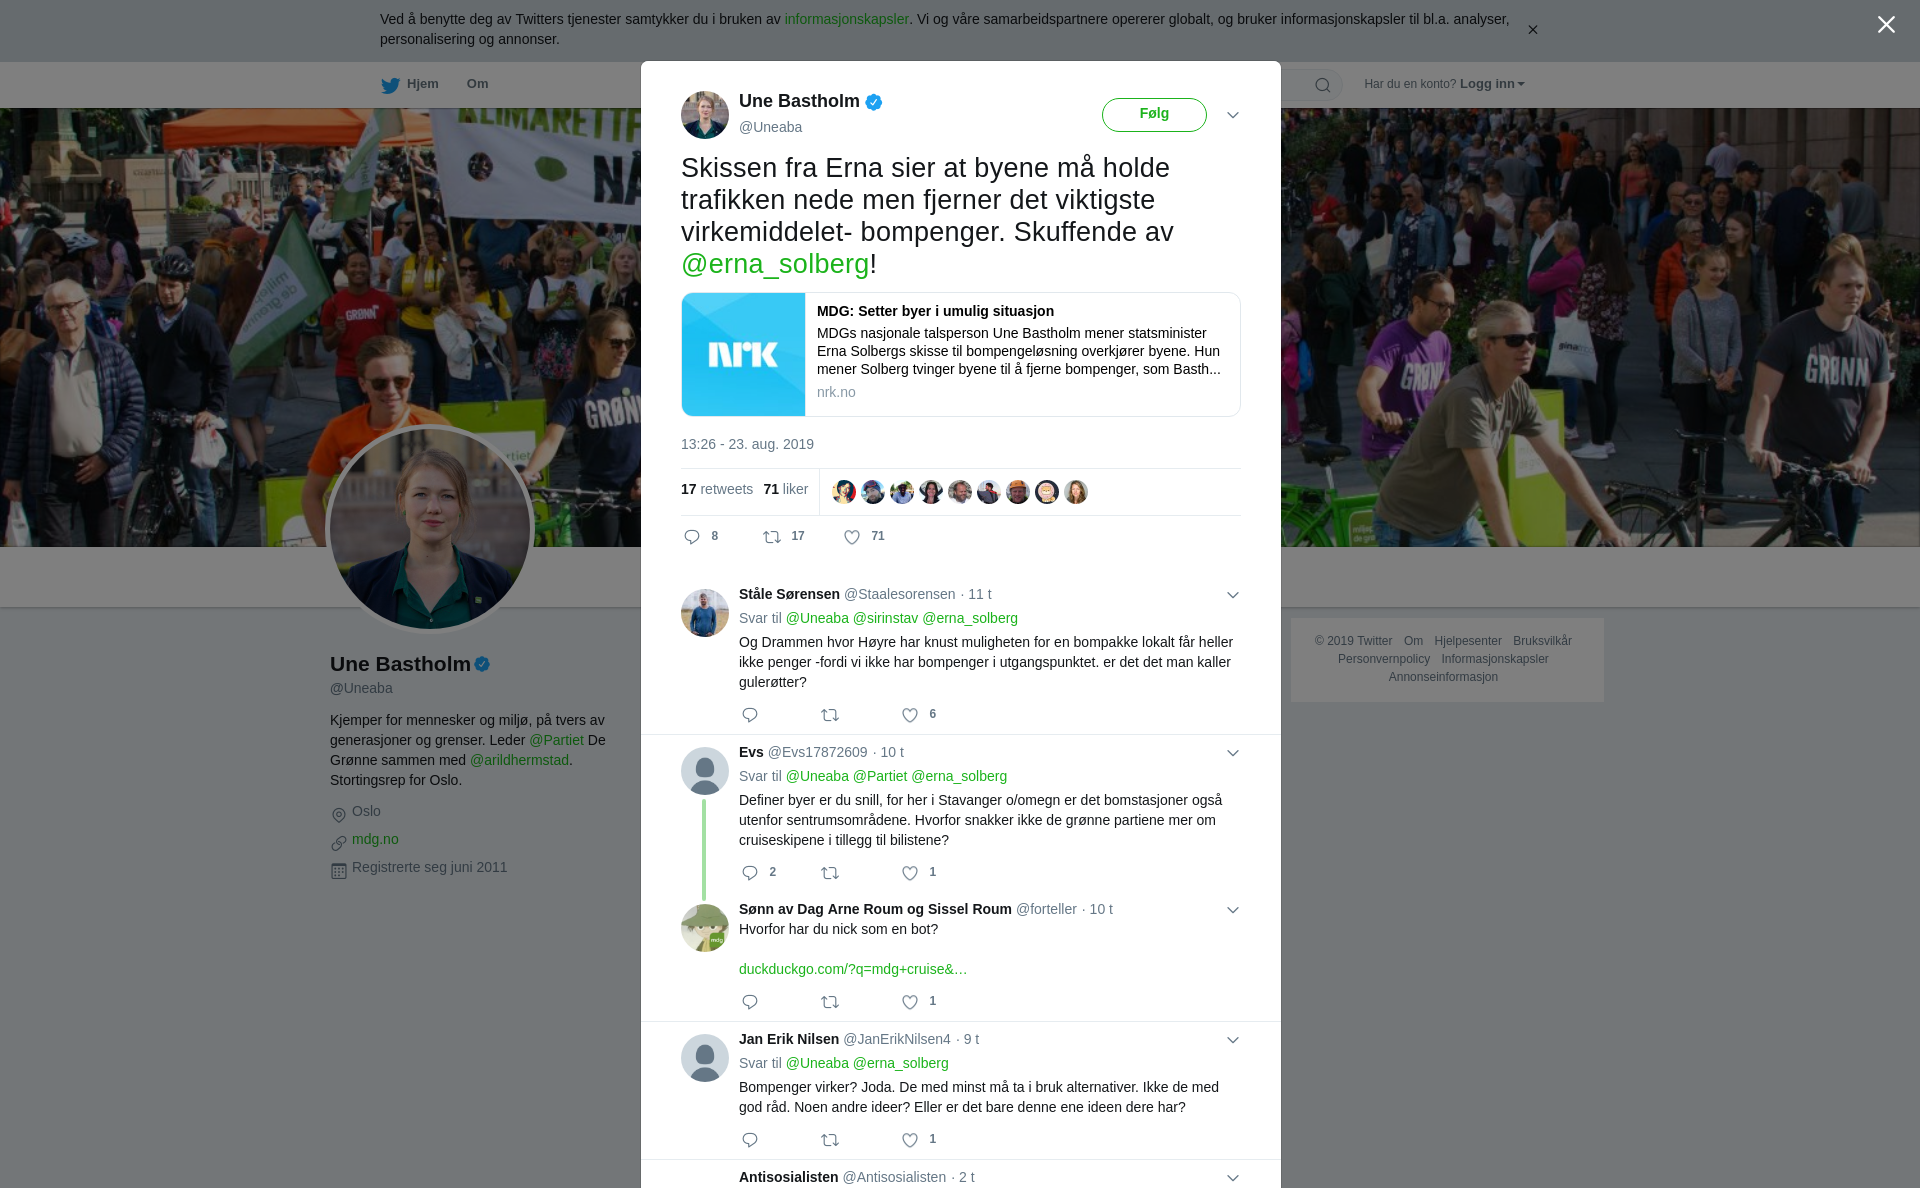This screenshot has width=1920, height=1188.
Task: Dismiss the cookie notice banner
Action: point(1532,30)
